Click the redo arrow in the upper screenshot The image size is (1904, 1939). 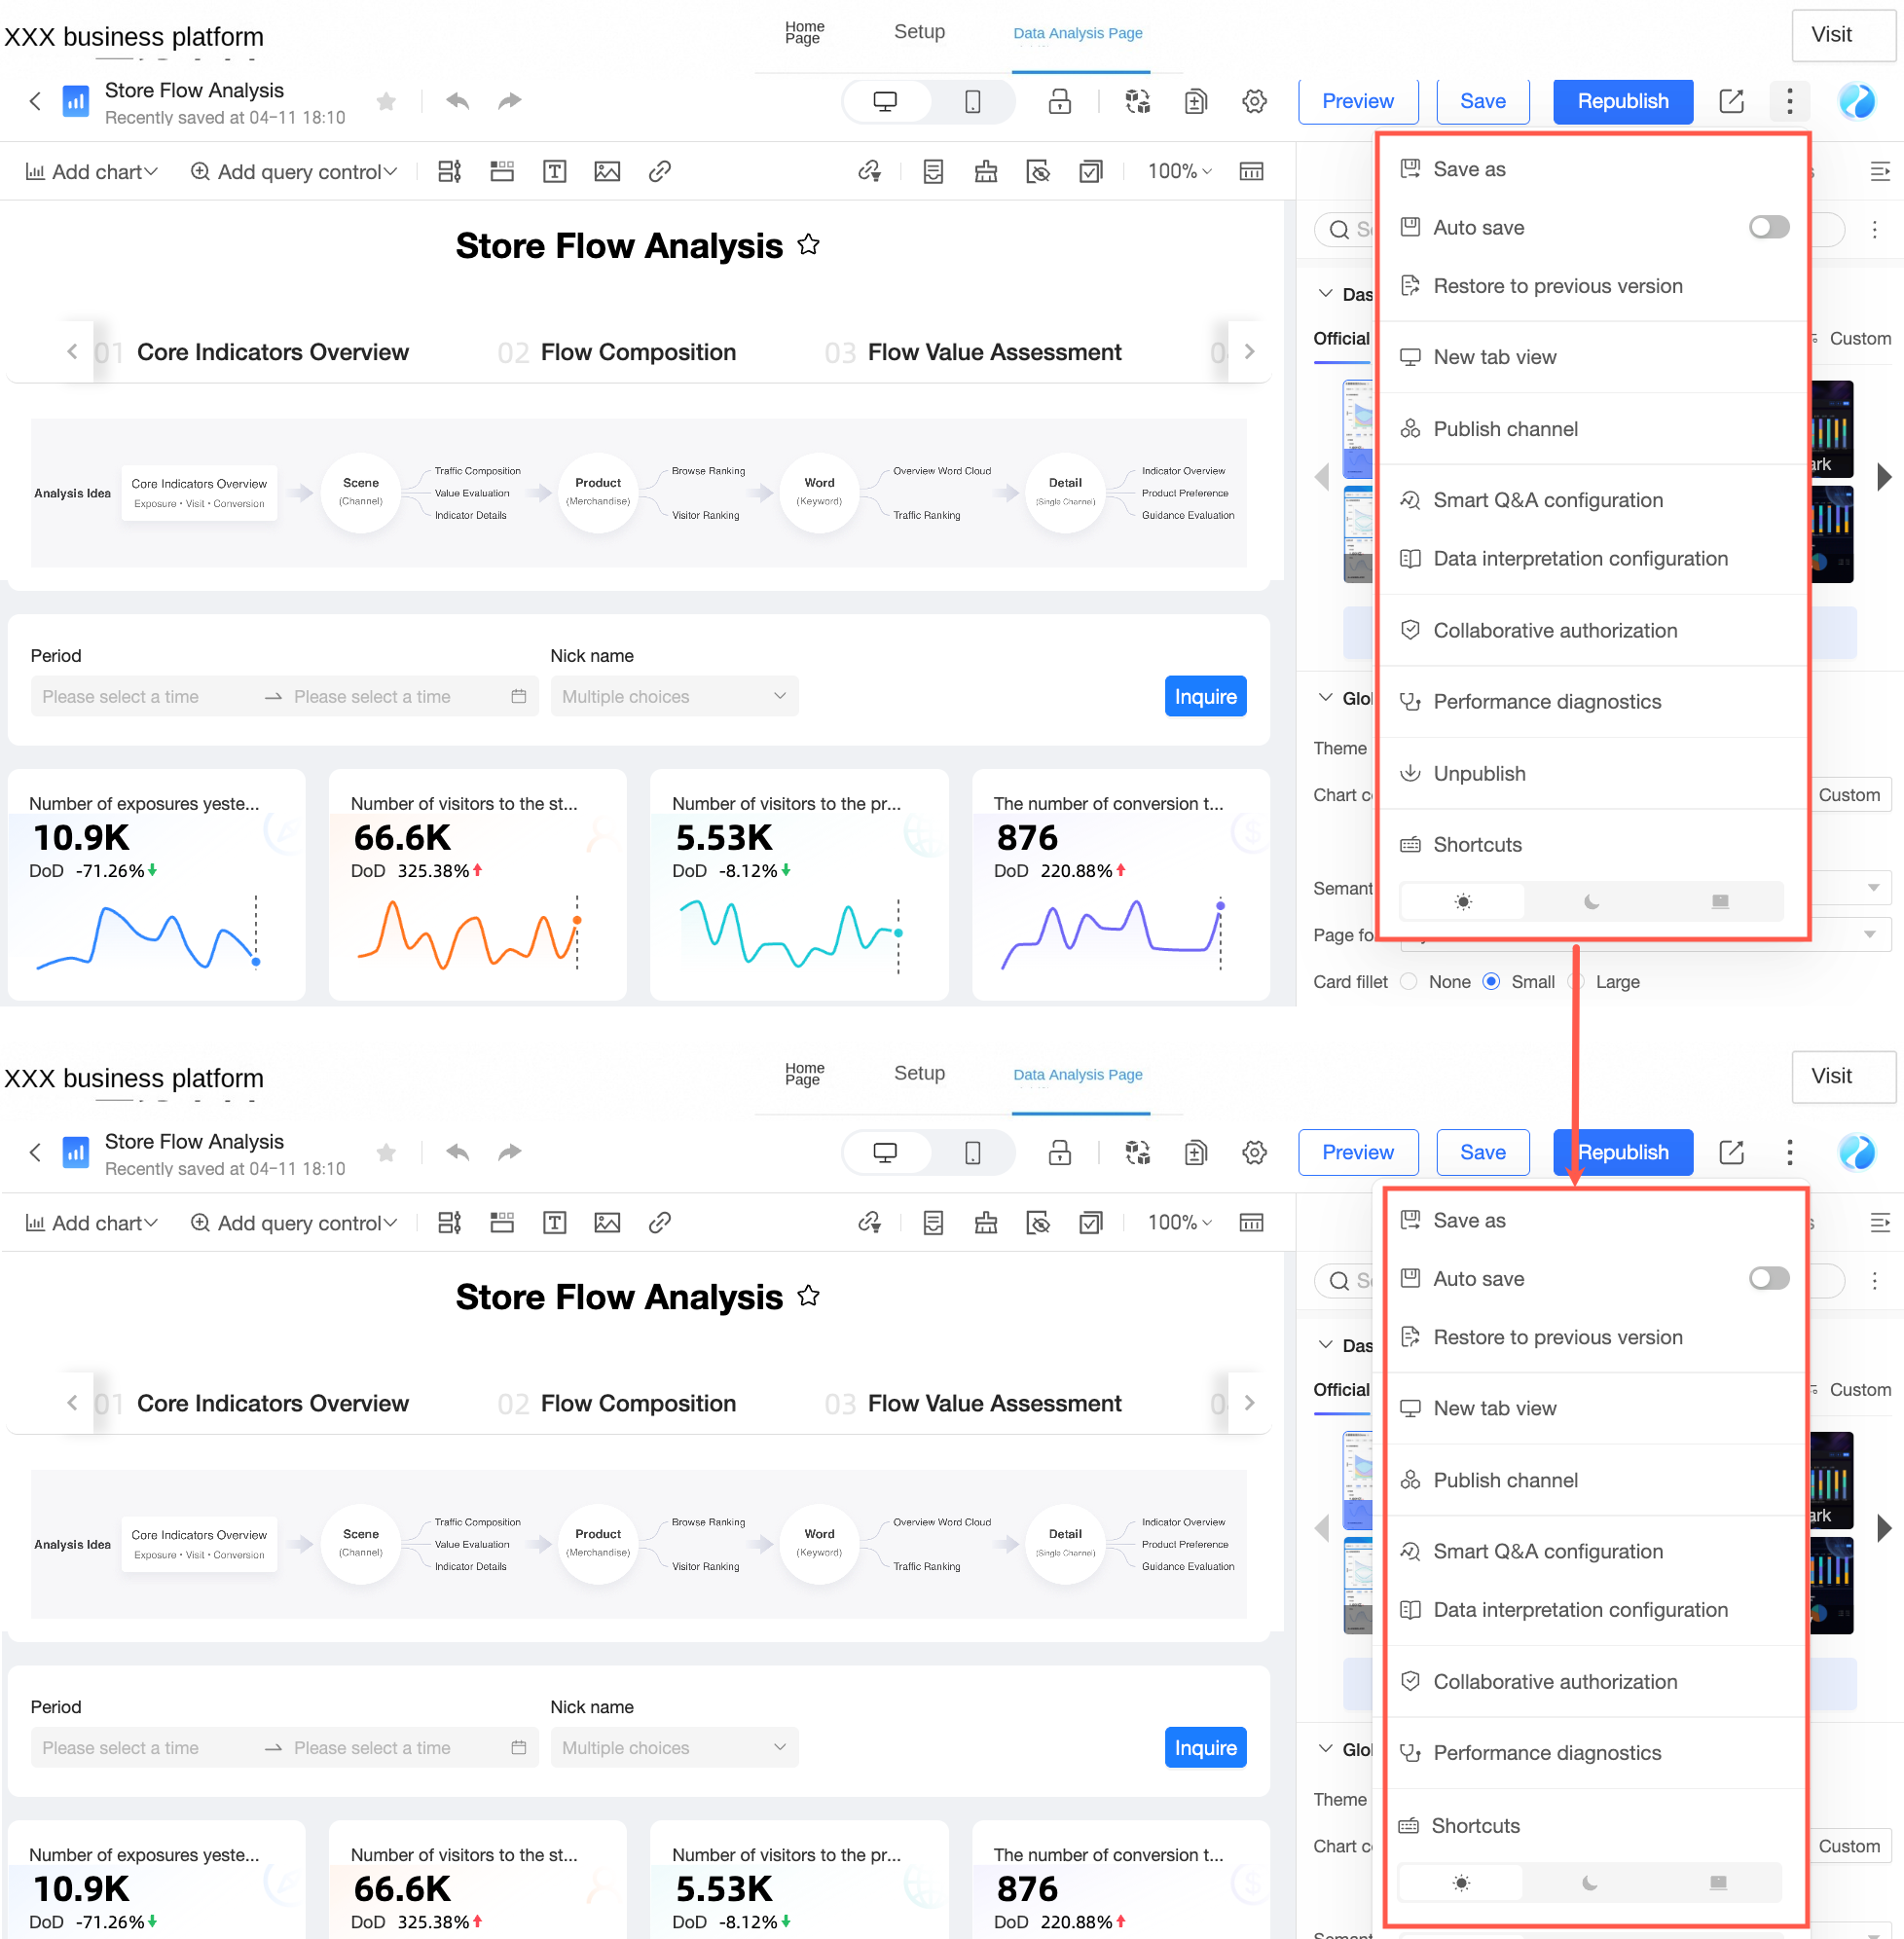[510, 101]
